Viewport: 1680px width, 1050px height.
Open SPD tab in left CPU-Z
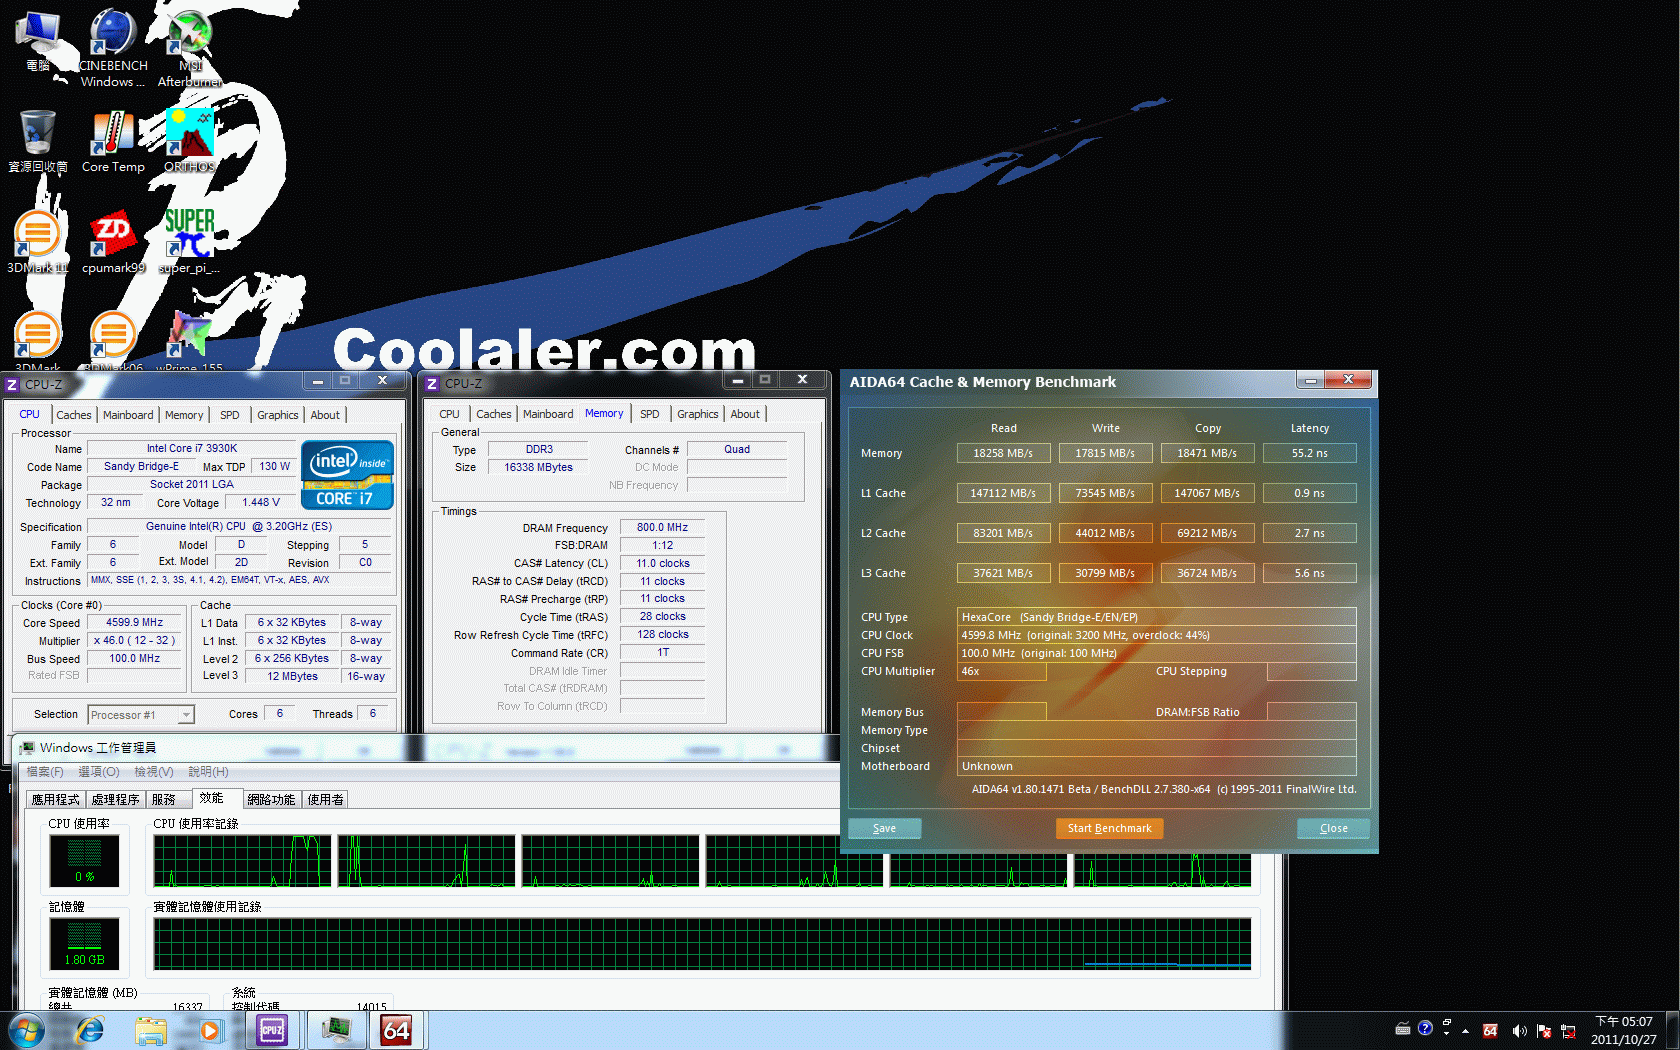pyautogui.click(x=230, y=415)
